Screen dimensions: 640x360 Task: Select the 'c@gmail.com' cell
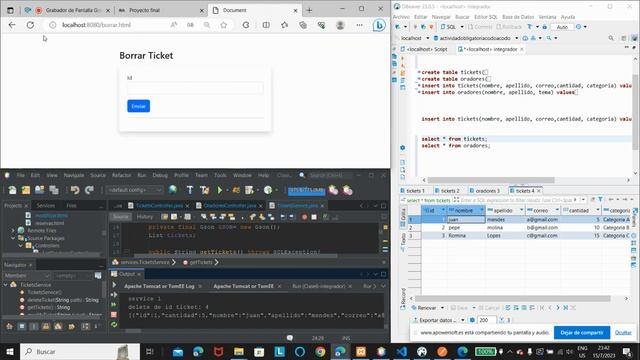[542, 236]
